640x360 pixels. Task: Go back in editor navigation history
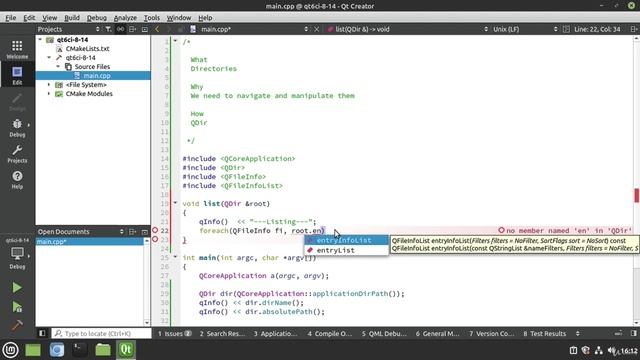pyautogui.click(x=157, y=29)
